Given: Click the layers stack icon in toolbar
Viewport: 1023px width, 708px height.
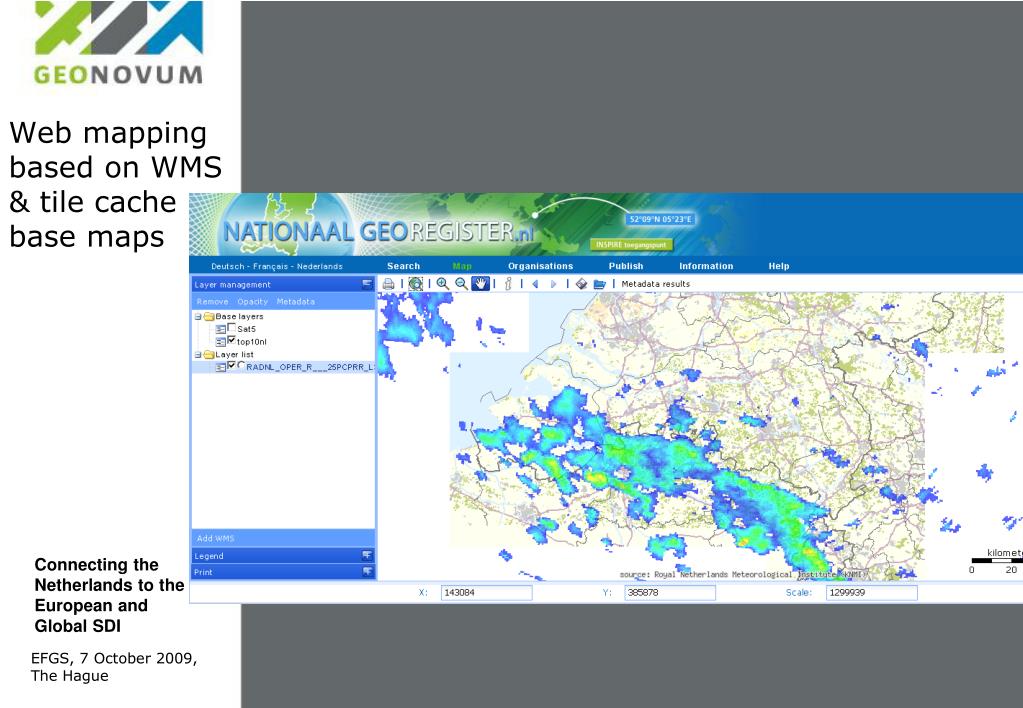Looking at the screenshot, I should pos(581,284).
